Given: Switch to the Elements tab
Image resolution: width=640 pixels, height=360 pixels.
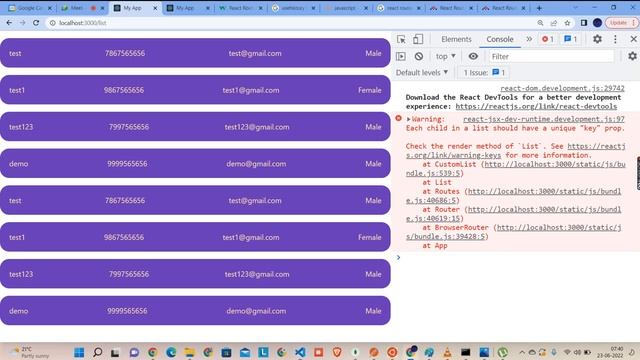Looking at the screenshot, I should (x=456, y=39).
